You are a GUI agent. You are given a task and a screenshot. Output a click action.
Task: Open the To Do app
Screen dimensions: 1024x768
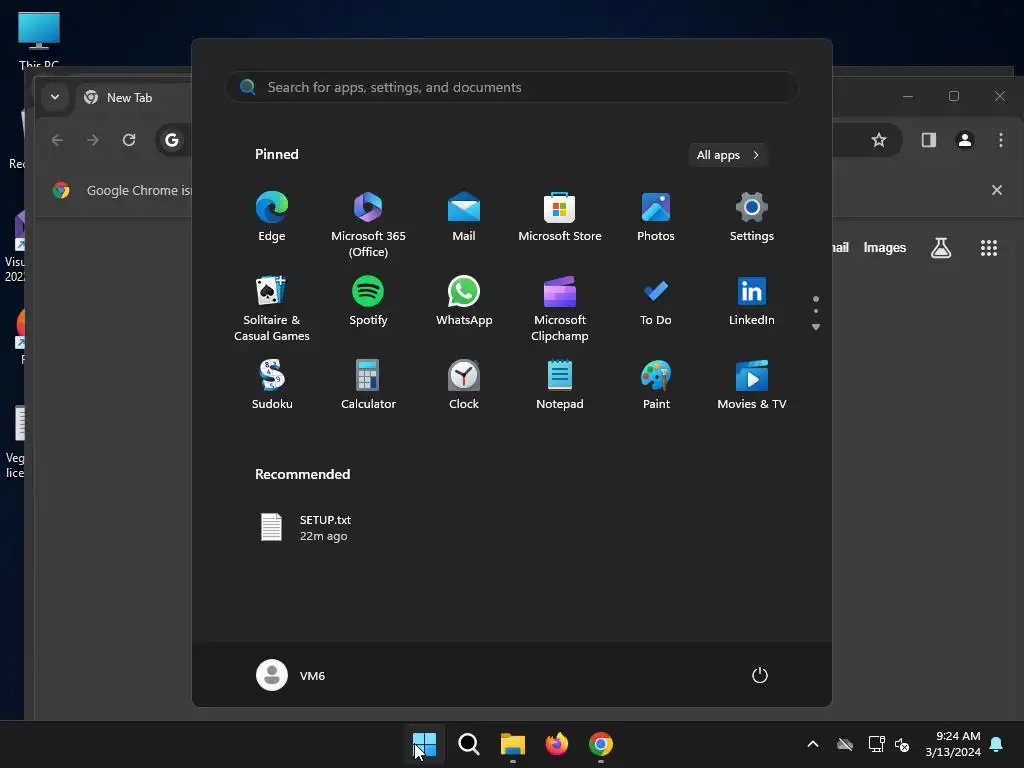coord(656,300)
